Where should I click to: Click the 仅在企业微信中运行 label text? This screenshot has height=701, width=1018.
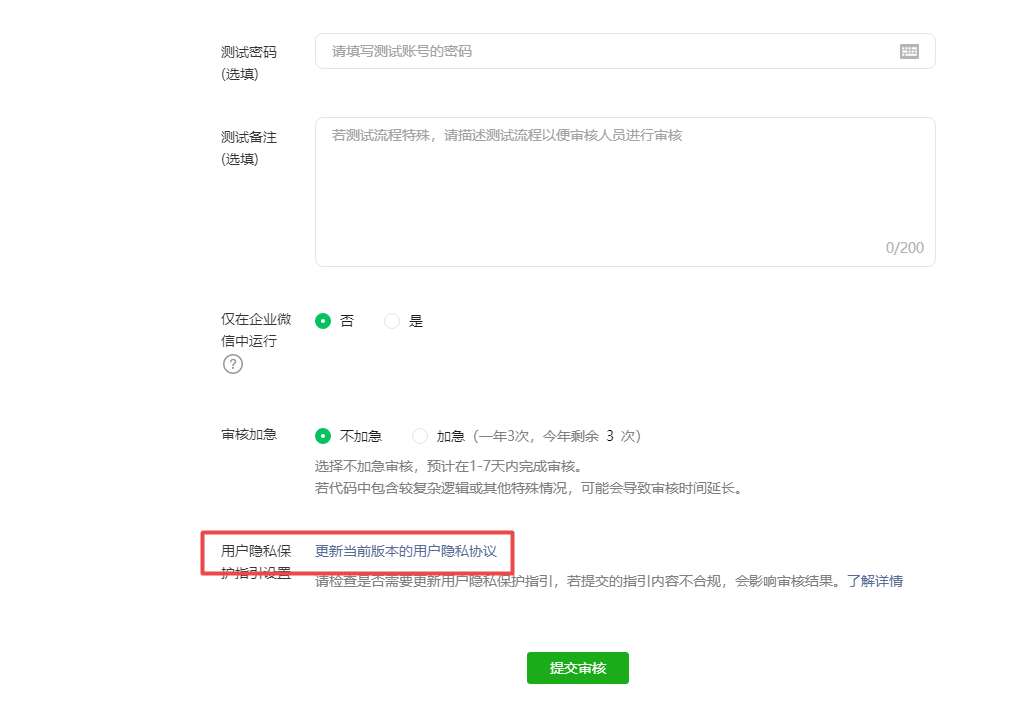point(256,330)
